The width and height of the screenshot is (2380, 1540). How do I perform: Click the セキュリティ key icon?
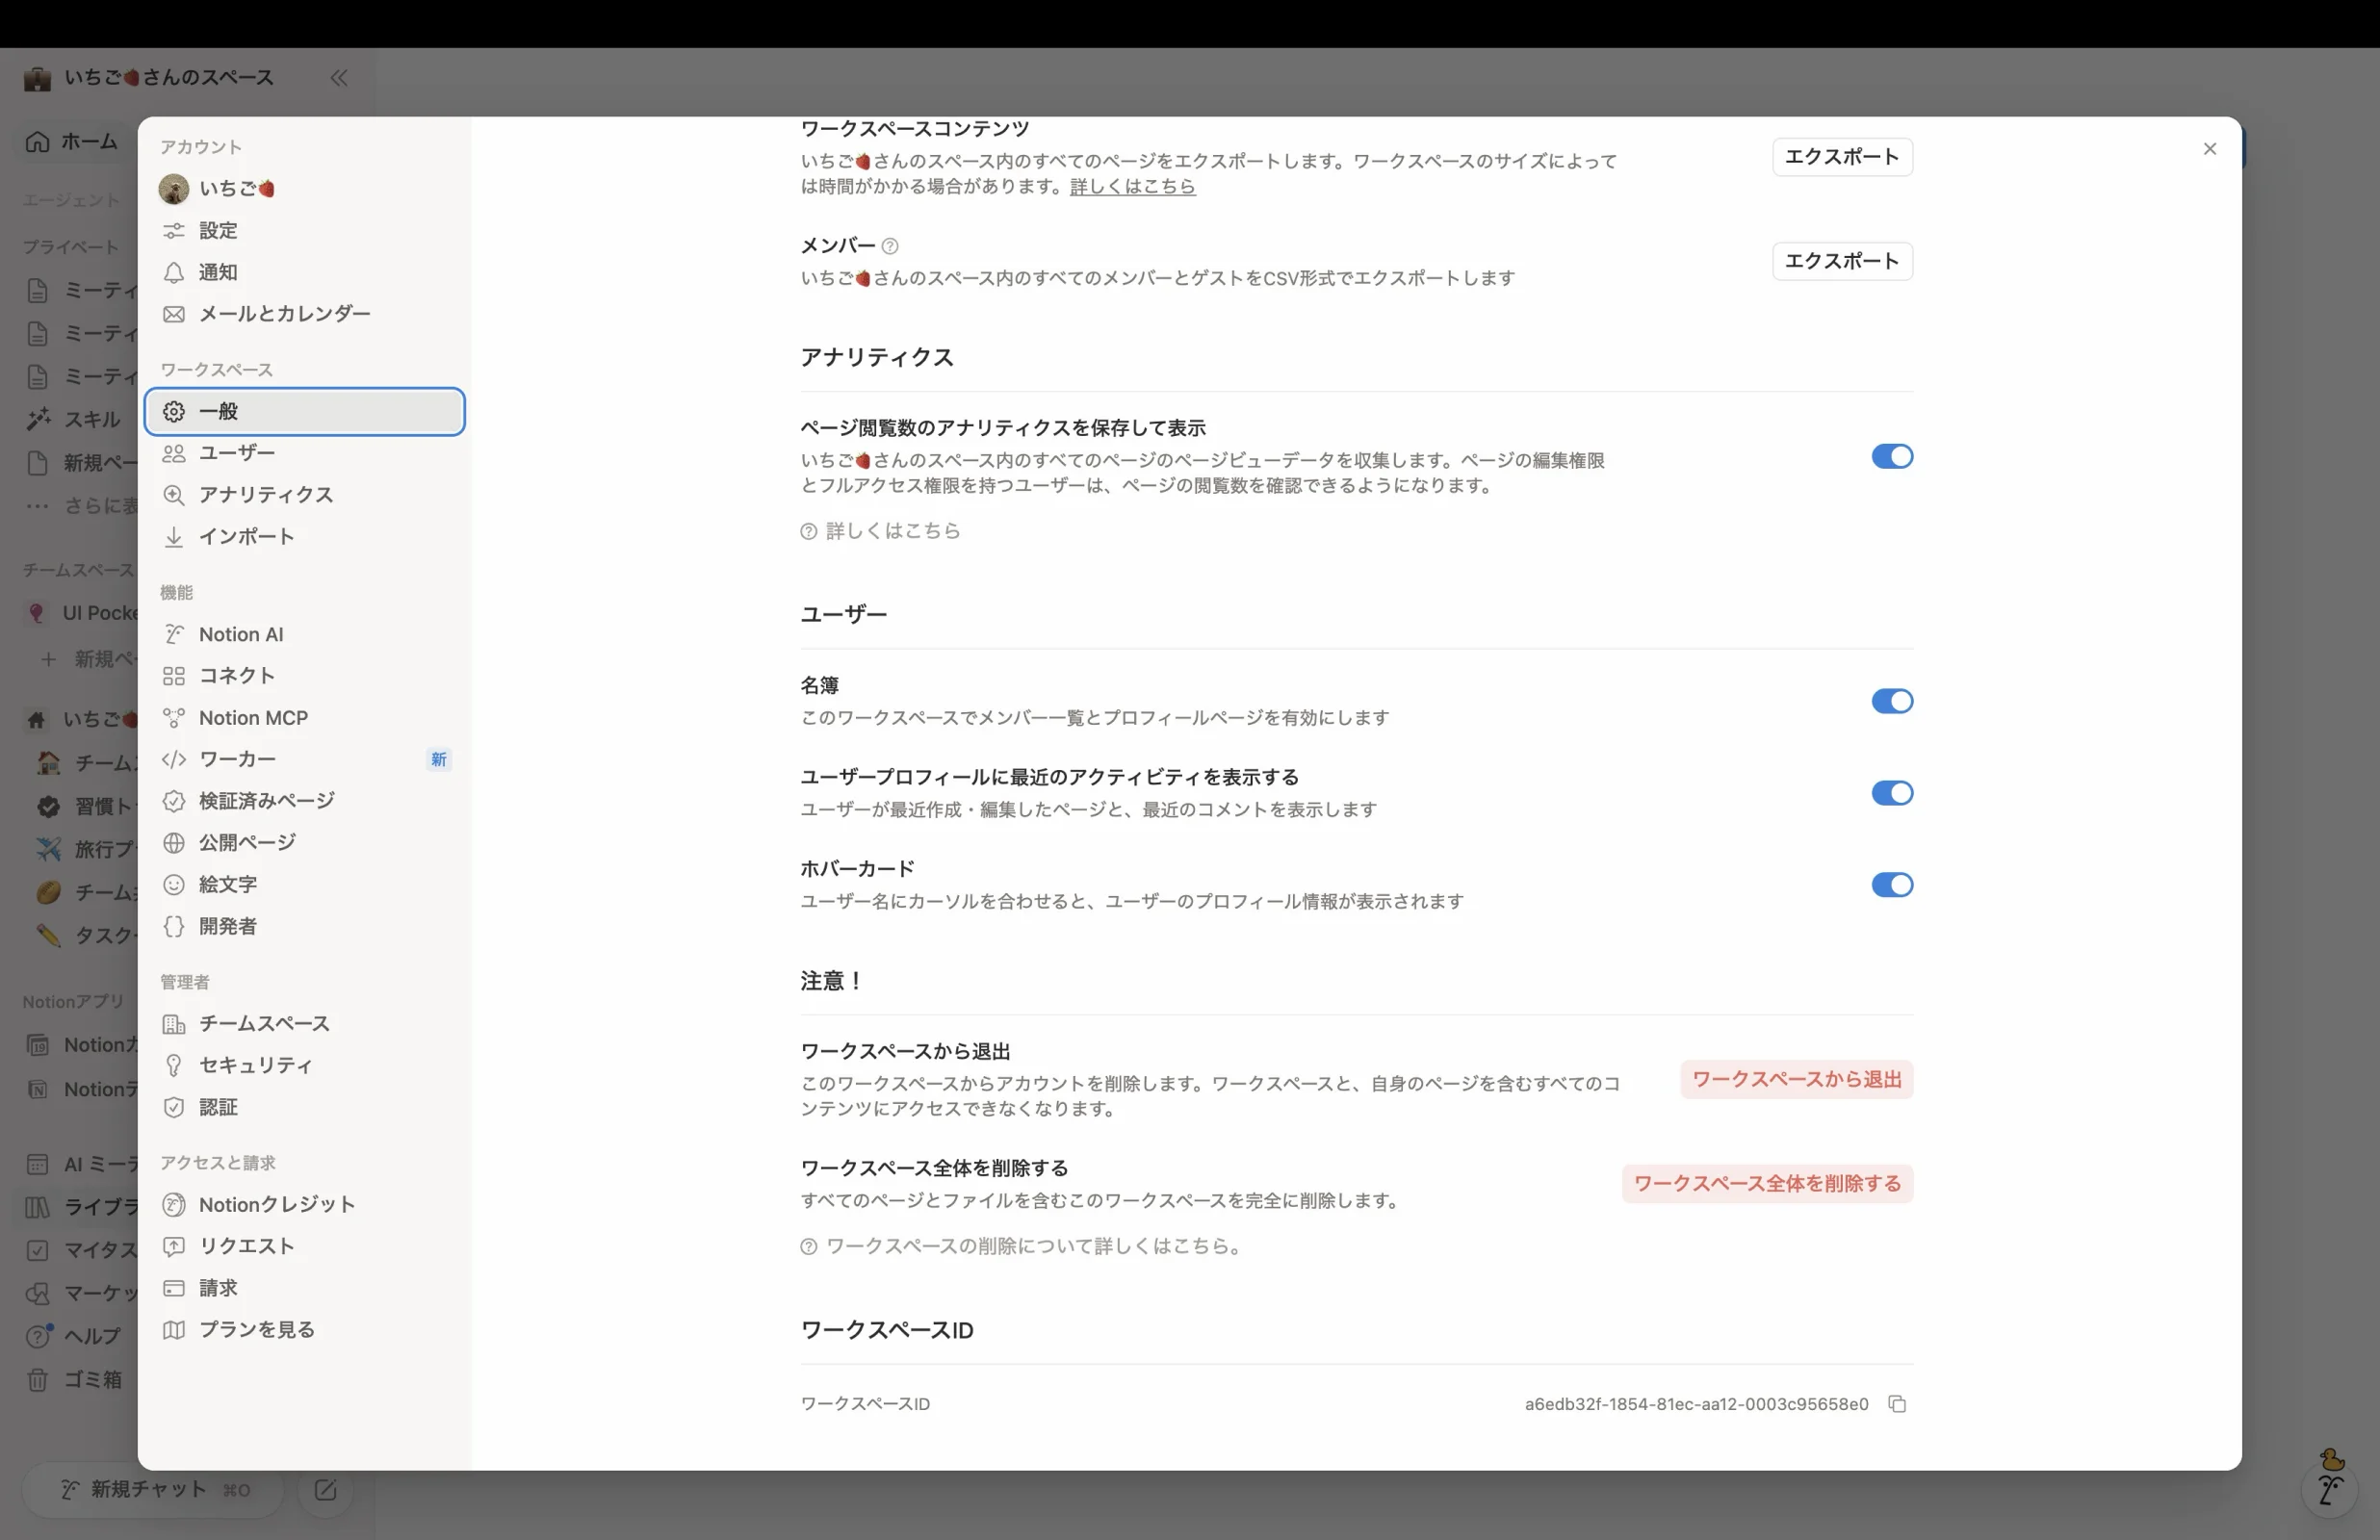[174, 1066]
